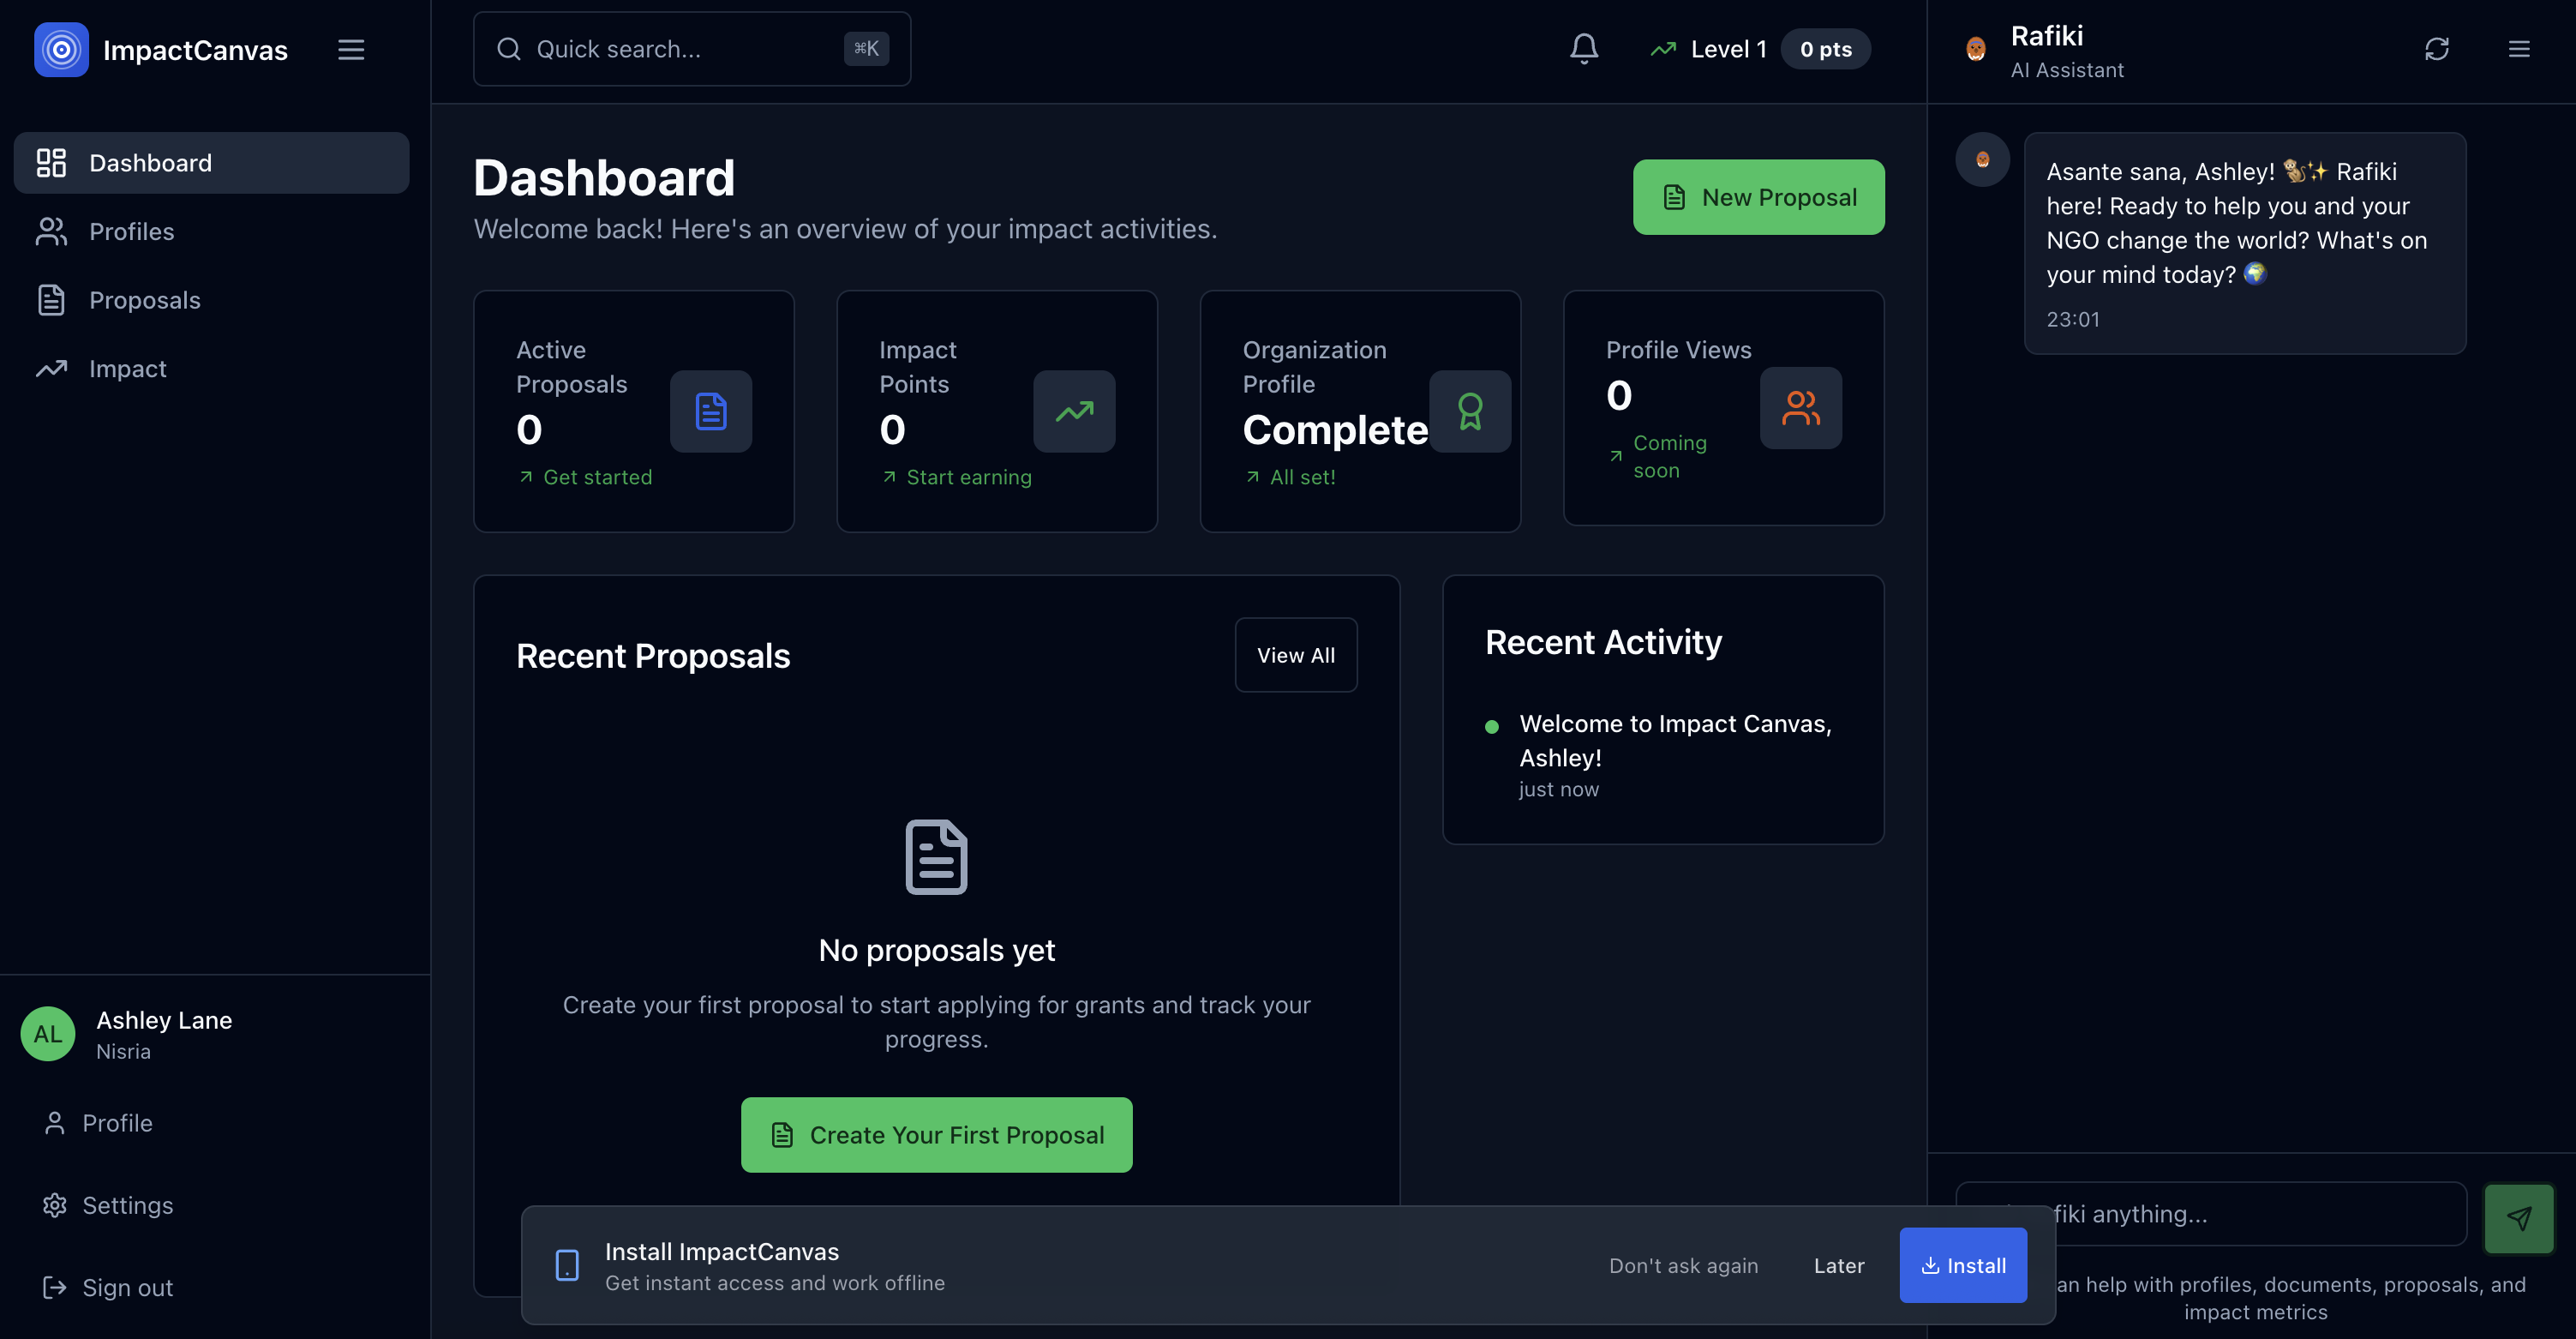Follow the Get started link on Active Proposals
Image resolution: width=2576 pixels, height=1339 pixels.
(596, 477)
